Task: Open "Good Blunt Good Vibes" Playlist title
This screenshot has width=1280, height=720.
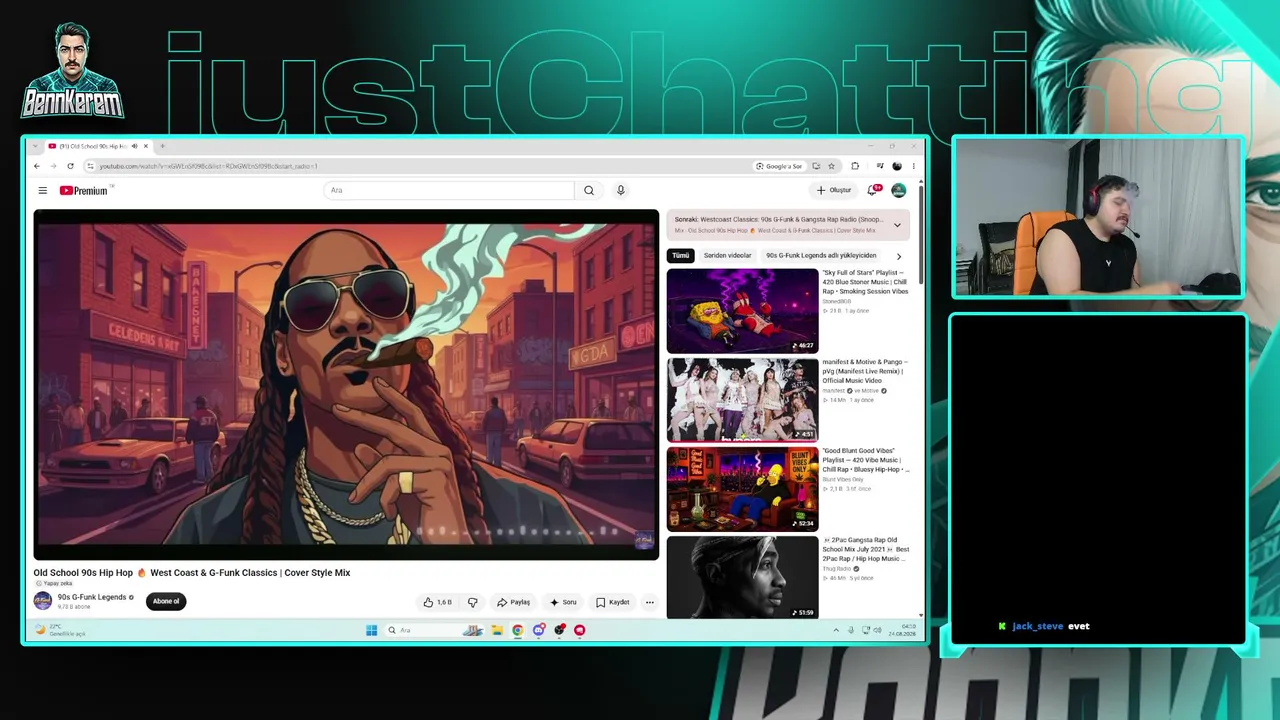Action: pyautogui.click(x=865, y=460)
